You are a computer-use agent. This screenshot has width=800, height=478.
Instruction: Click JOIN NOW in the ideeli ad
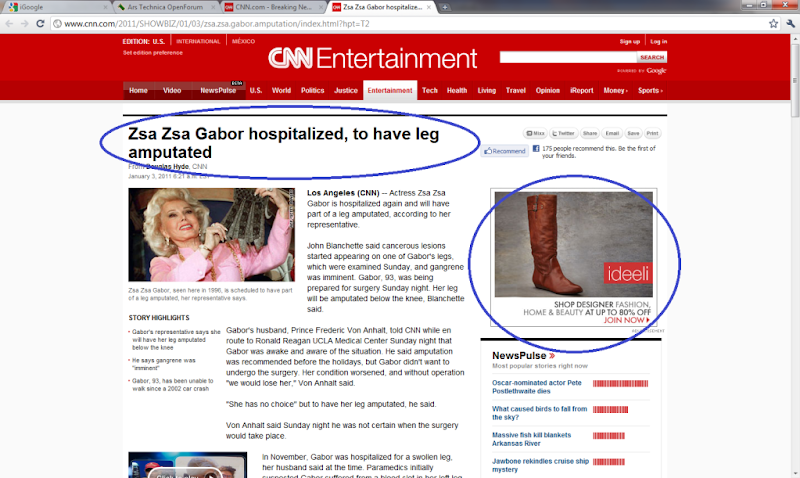(x=627, y=320)
